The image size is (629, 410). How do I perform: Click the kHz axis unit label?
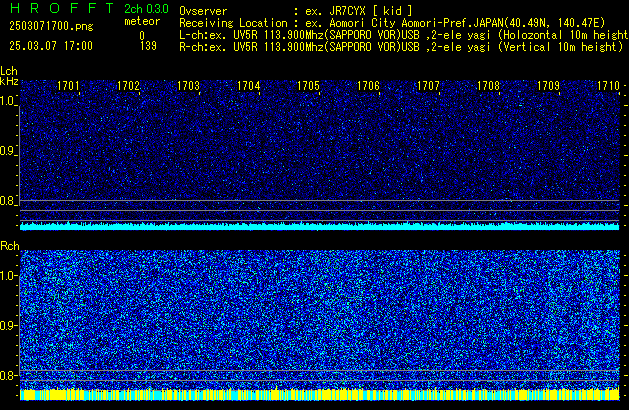(9, 81)
